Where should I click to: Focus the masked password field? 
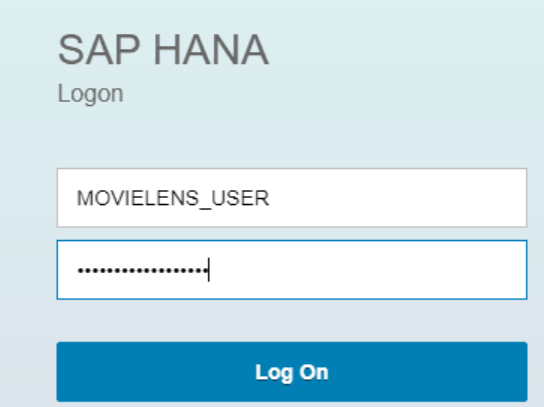tap(292, 270)
